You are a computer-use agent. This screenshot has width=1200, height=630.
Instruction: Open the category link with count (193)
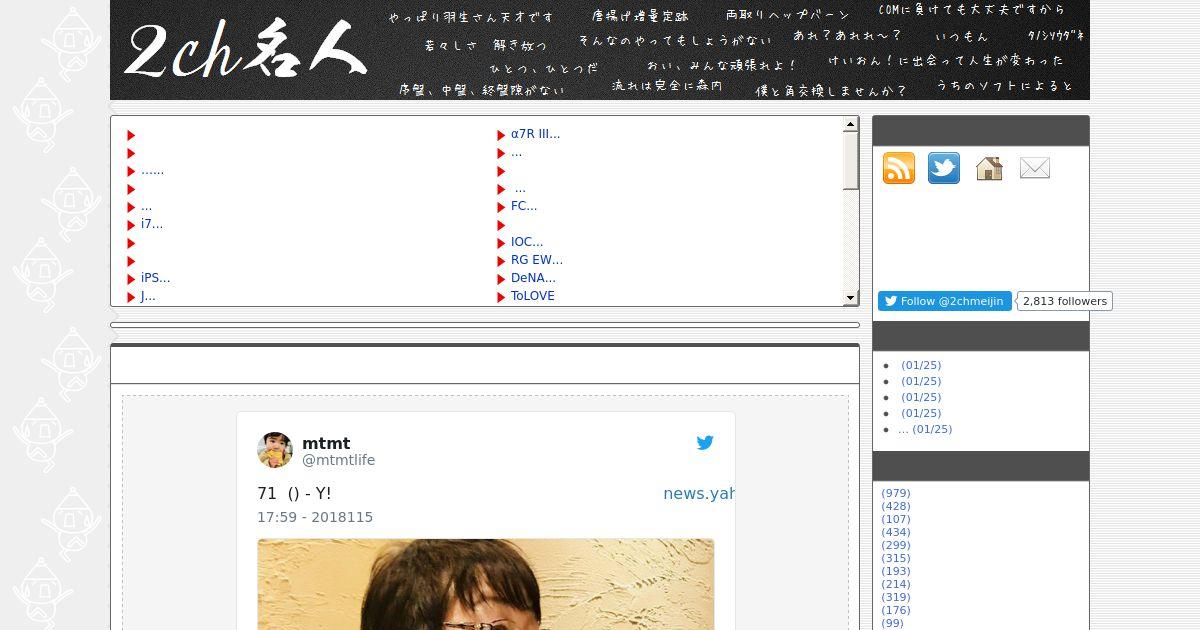tap(896, 571)
